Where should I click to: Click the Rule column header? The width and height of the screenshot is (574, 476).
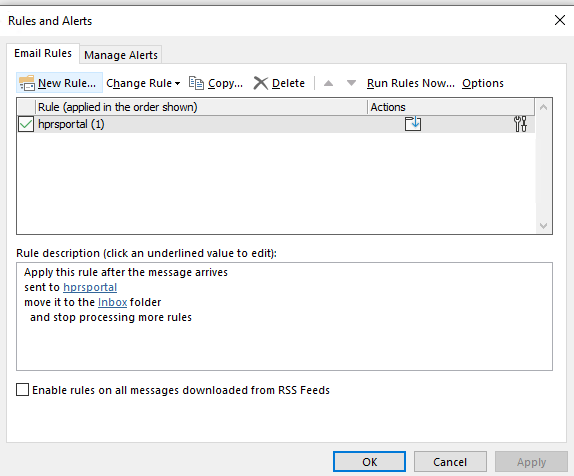(201, 107)
